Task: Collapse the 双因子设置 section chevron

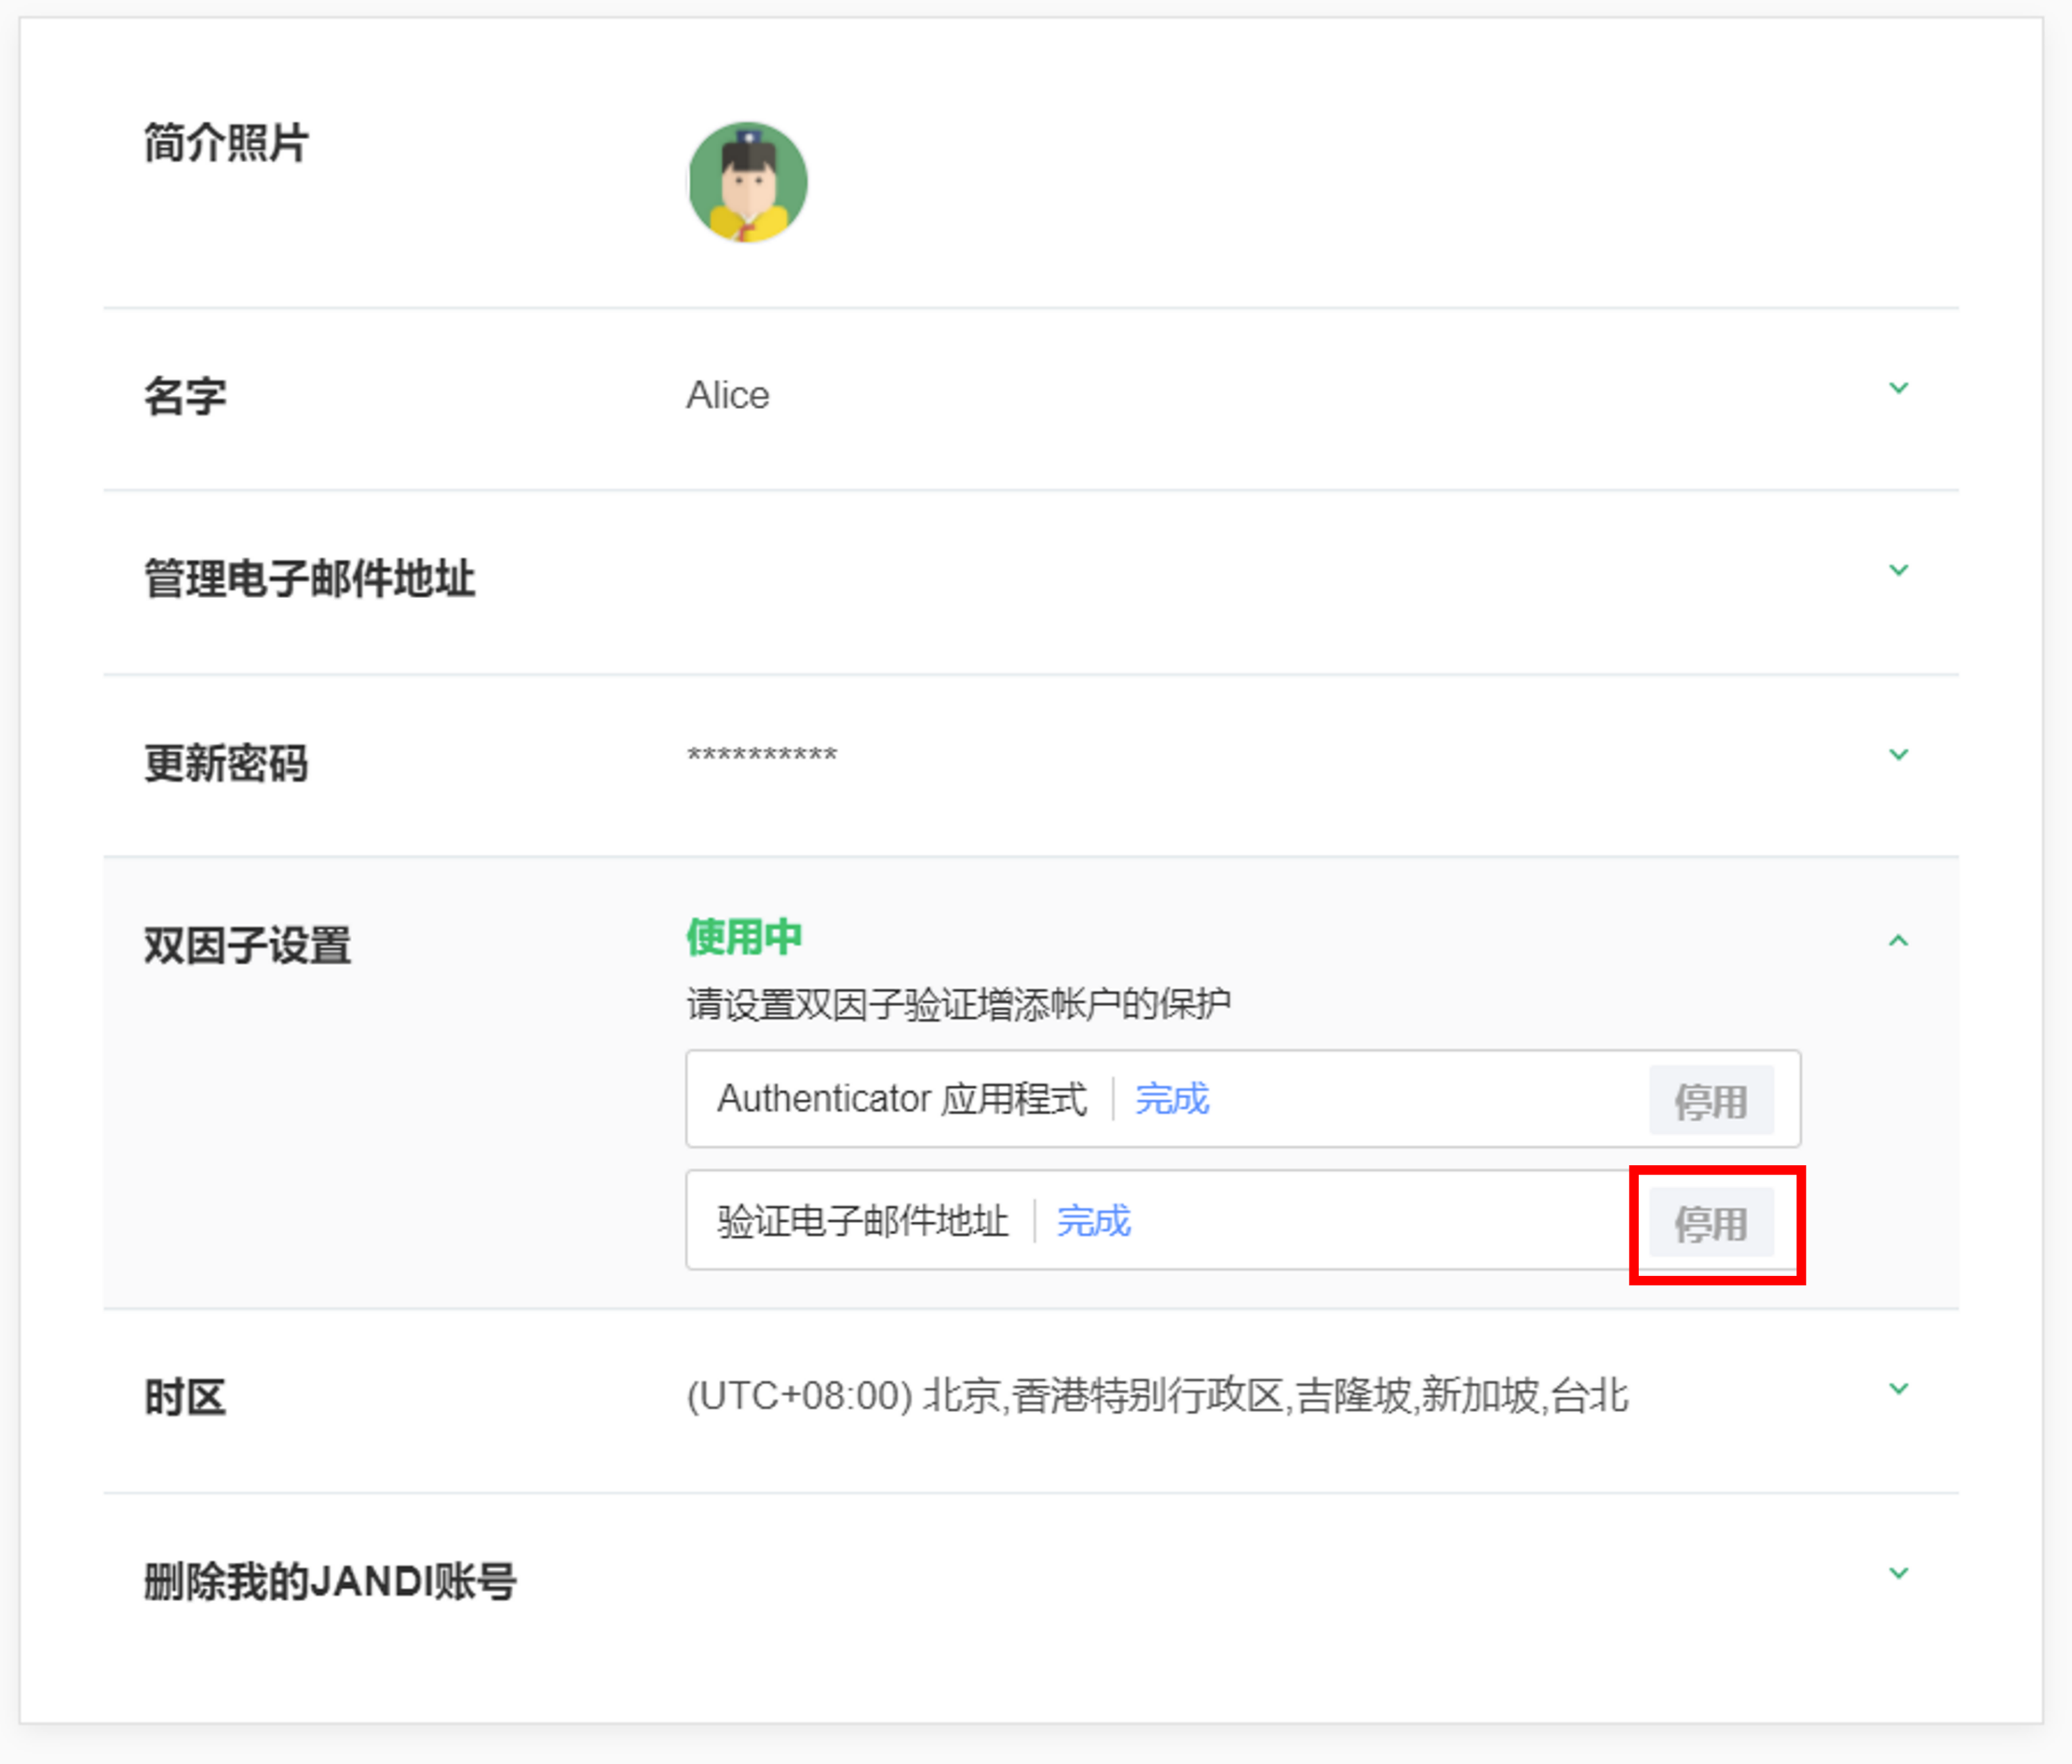Action: click(1898, 940)
